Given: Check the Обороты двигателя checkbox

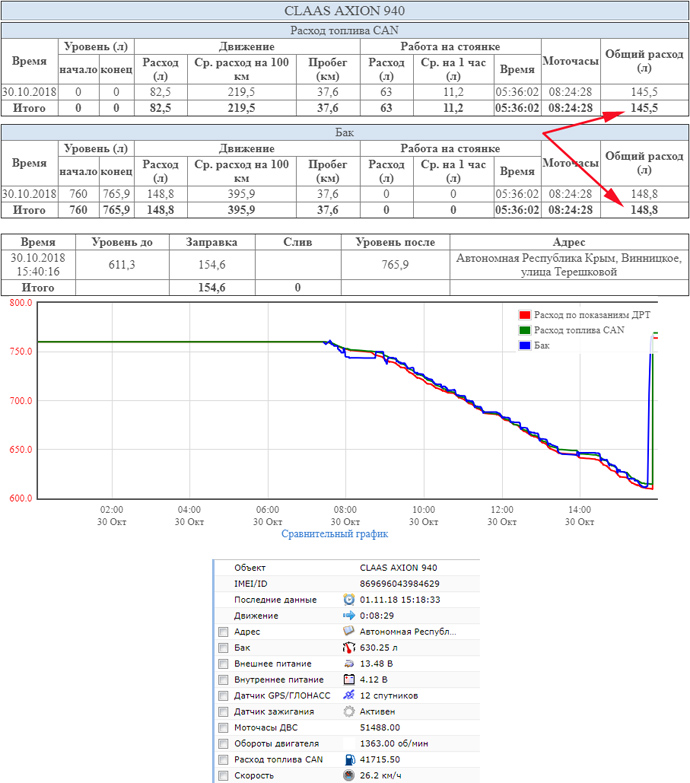Looking at the screenshot, I should [222, 743].
